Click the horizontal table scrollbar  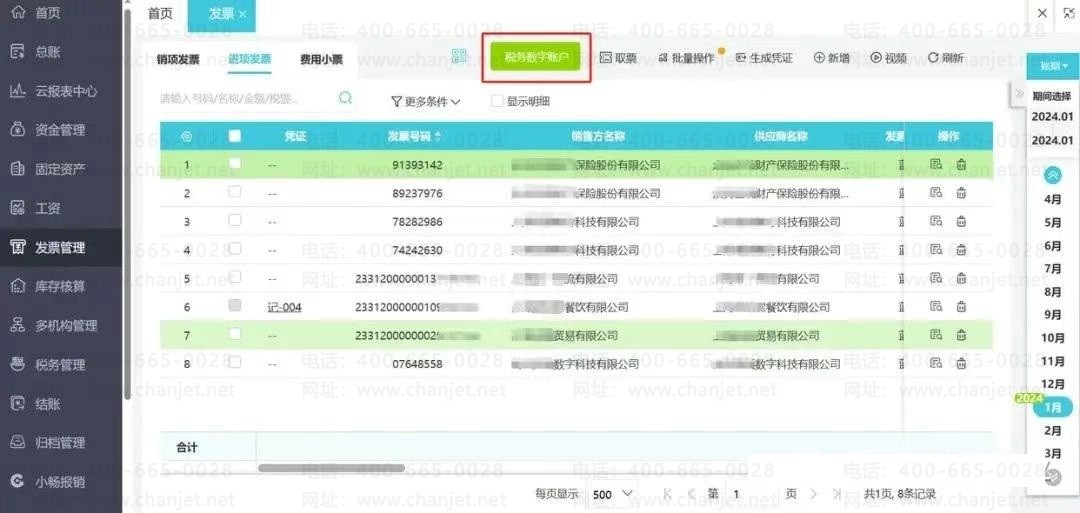pyautogui.click(x=331, y=468)
